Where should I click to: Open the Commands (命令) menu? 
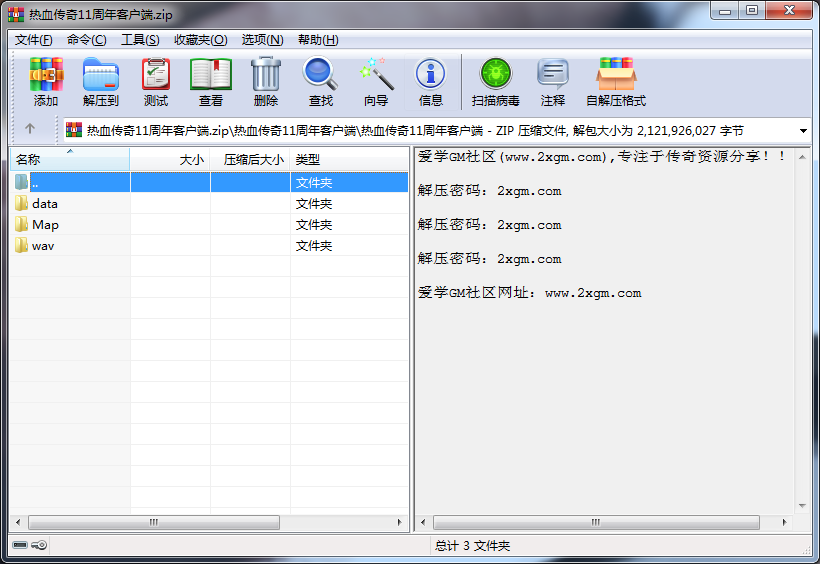87,40
